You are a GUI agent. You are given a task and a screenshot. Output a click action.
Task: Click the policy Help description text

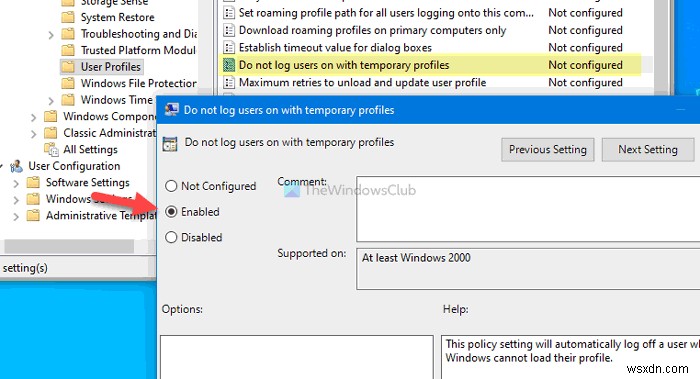click(x=572, y=351)
